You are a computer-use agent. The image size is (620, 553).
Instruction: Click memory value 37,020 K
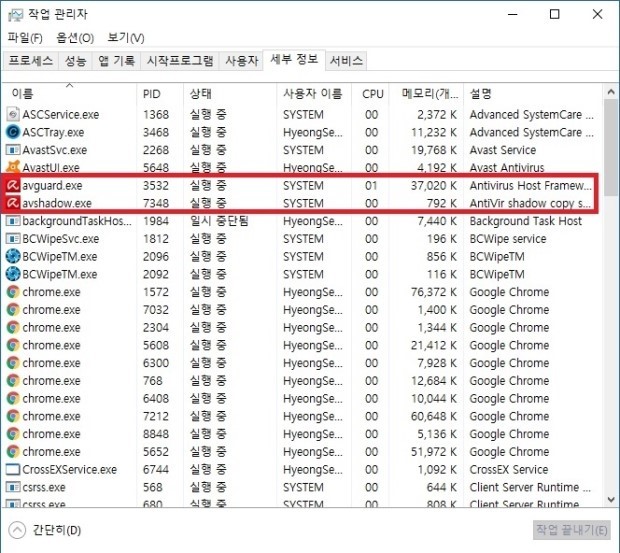click(x=433, y=185)
